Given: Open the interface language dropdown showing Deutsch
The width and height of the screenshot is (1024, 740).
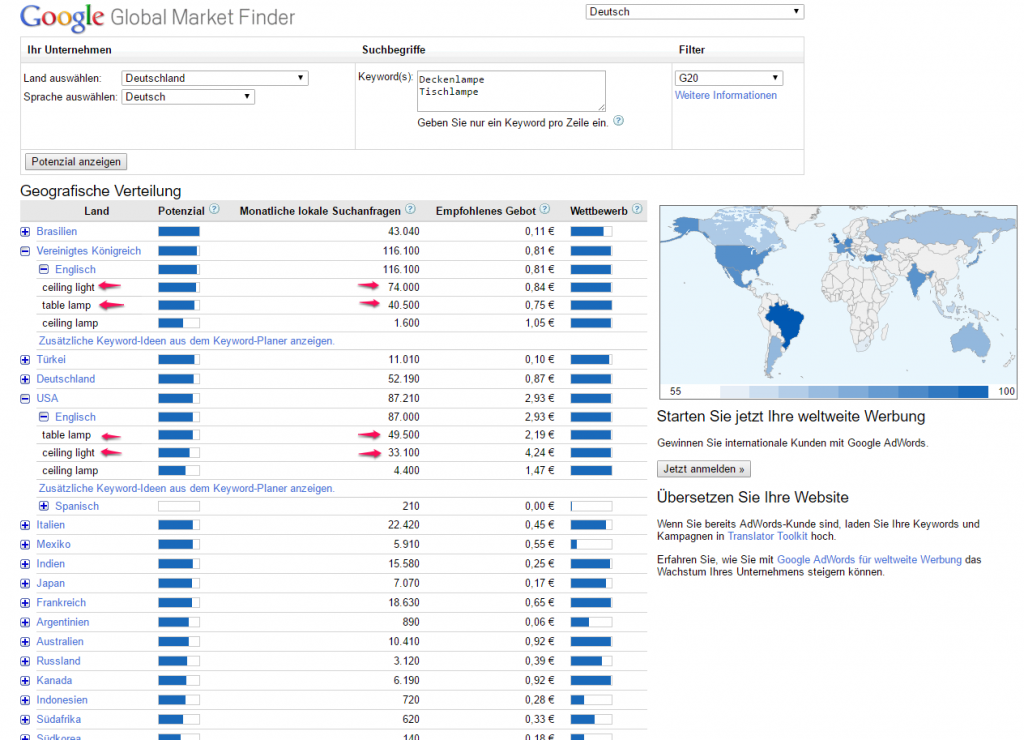Looking at the screenshot, I should click(694, 12).
